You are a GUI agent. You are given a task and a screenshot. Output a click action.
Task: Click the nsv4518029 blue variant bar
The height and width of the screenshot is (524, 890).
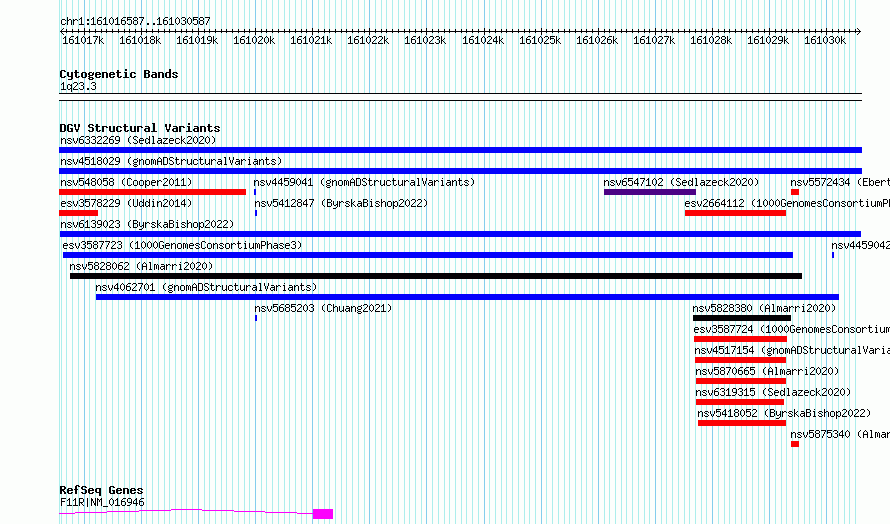[x=460, y=171]
